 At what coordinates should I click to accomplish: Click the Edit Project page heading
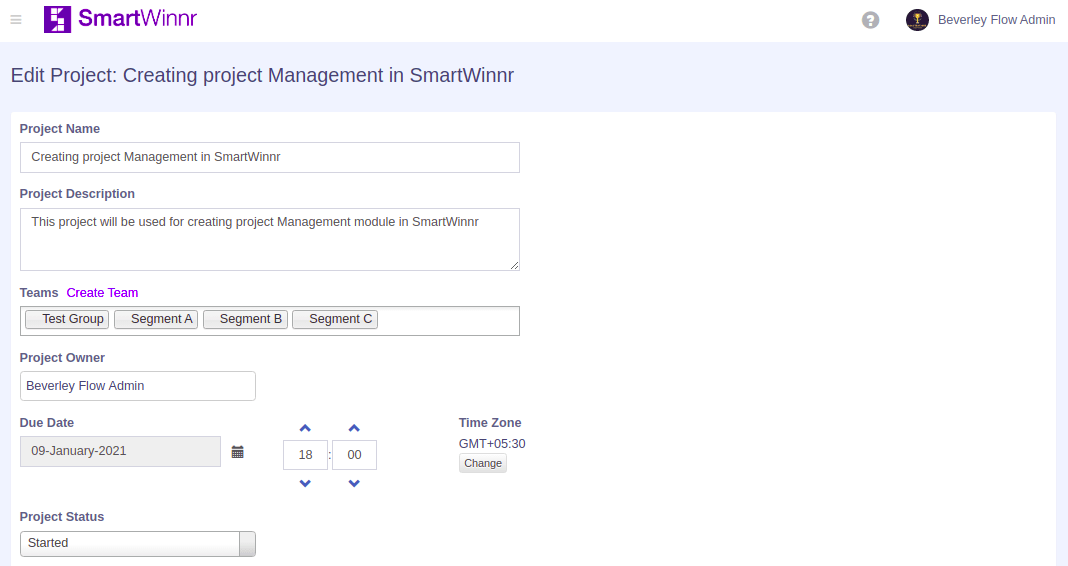(x=262, y=75)
